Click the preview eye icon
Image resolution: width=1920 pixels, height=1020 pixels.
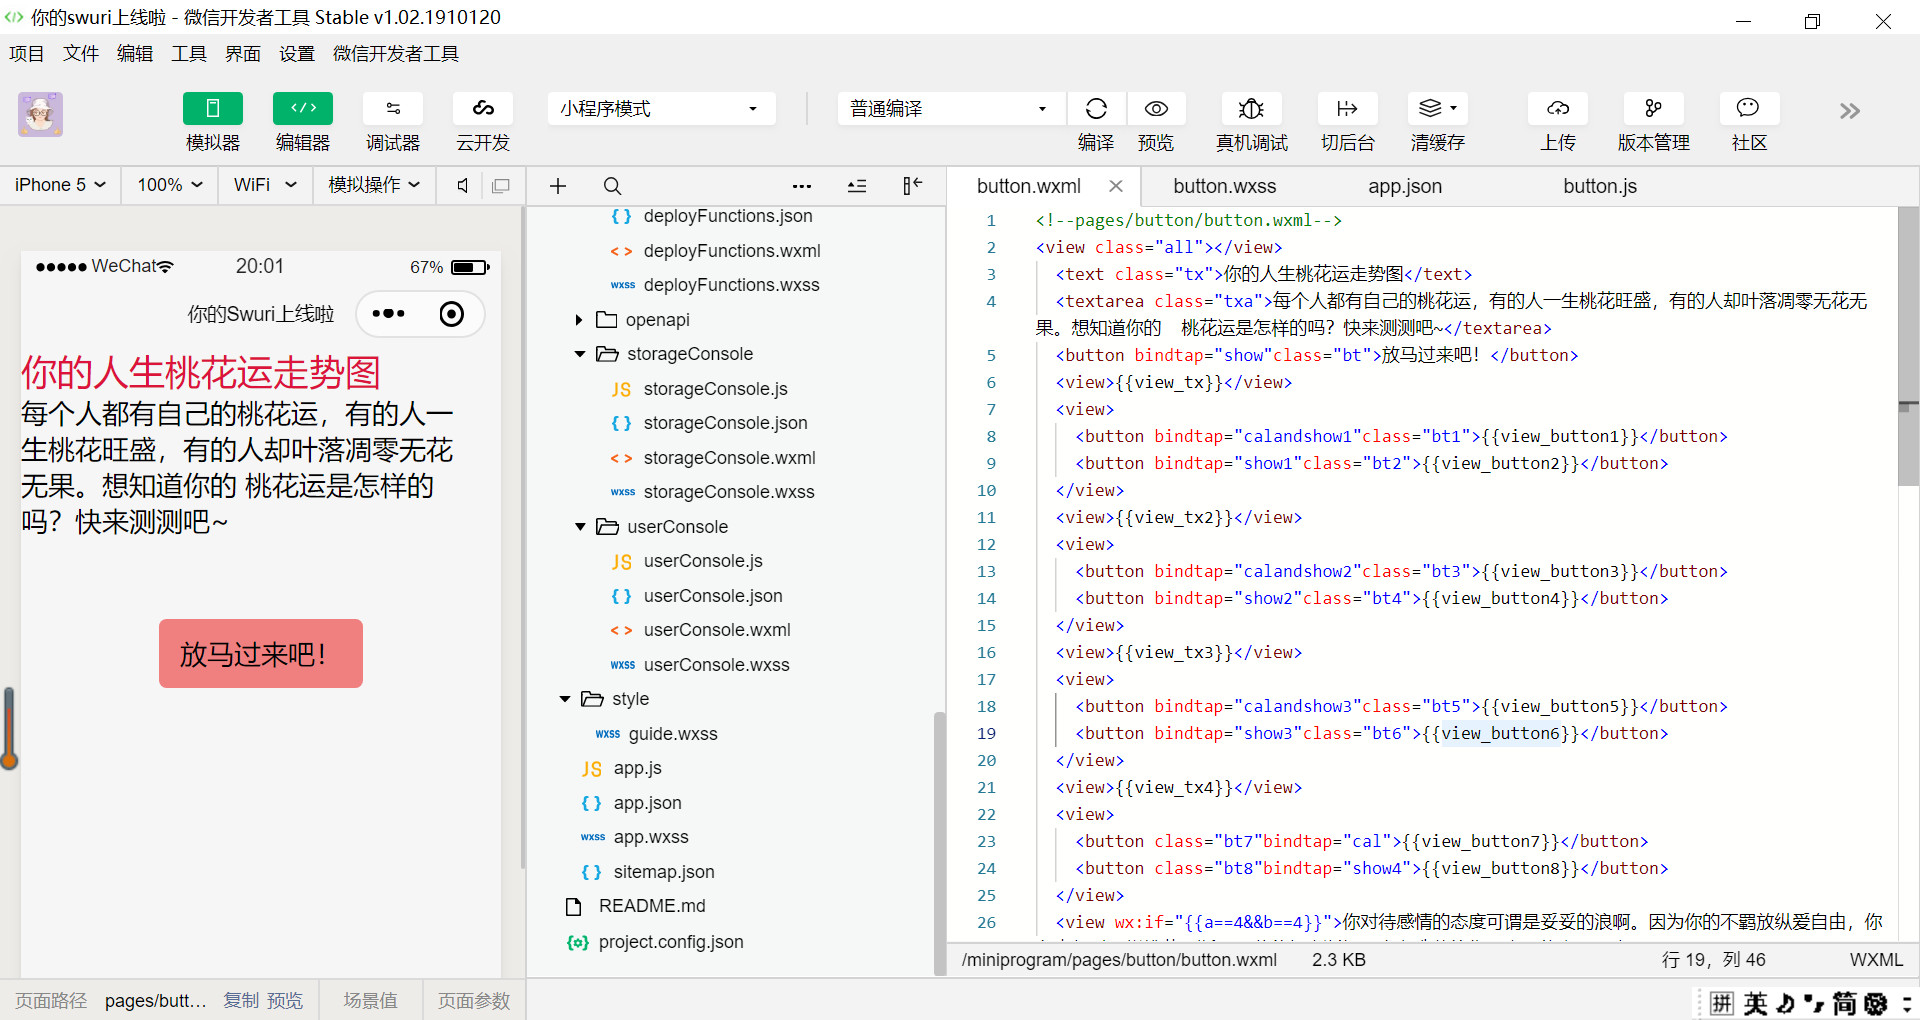click(1156, 109)
